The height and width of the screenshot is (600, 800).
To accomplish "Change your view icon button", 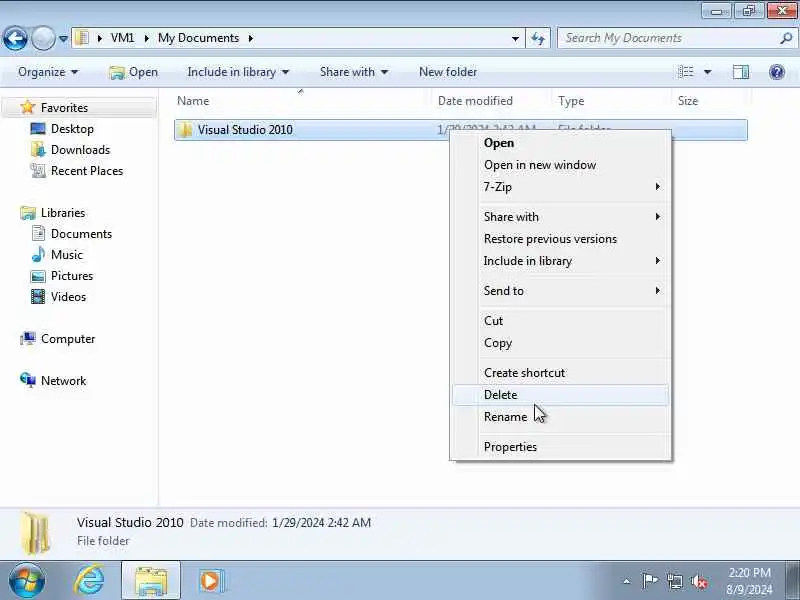I will click(686, 72).
